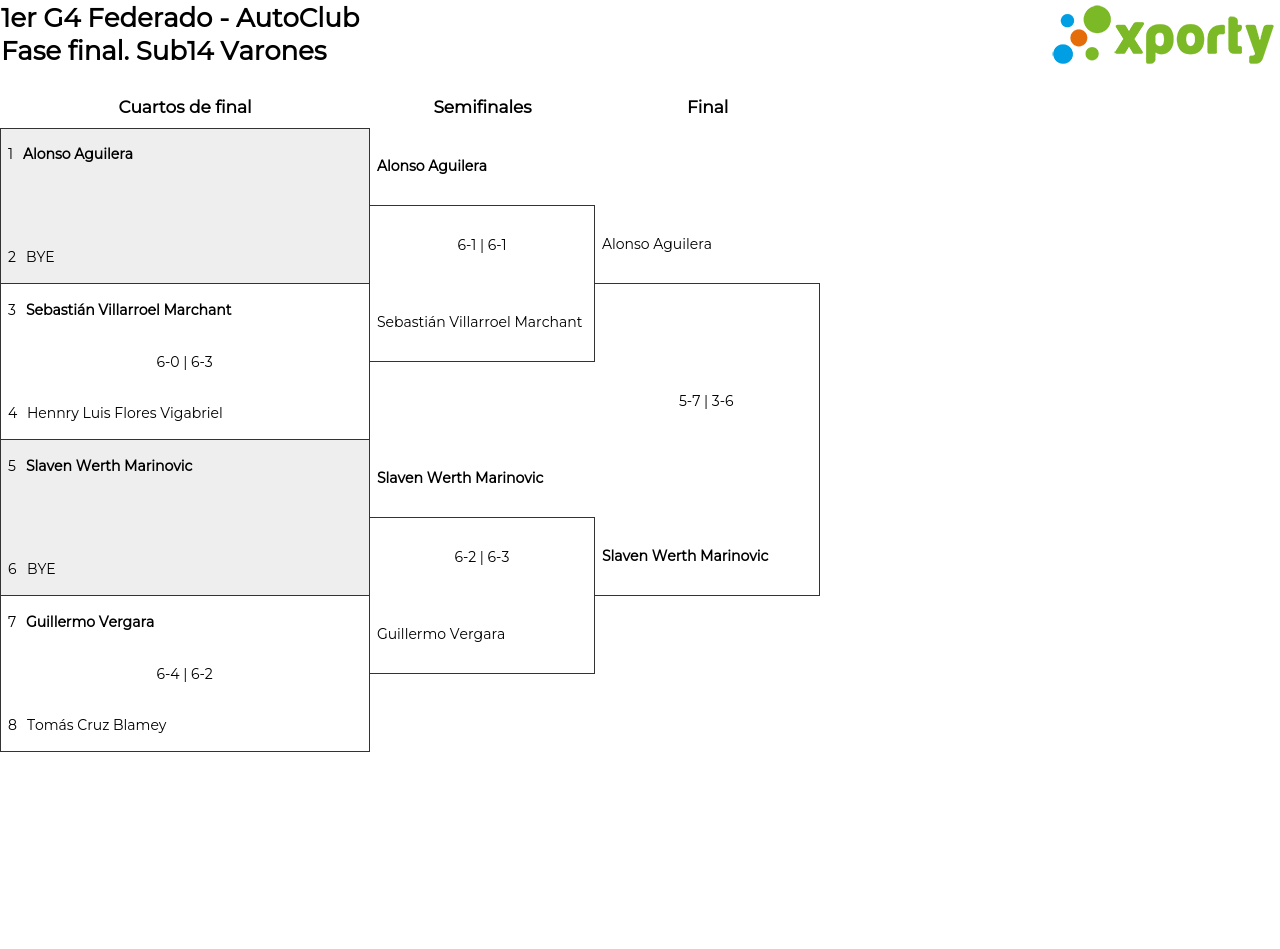This screenshot has width=1280, height=949.
Task: Click Tomás Cruz Blamey entry
Action: 96,725
